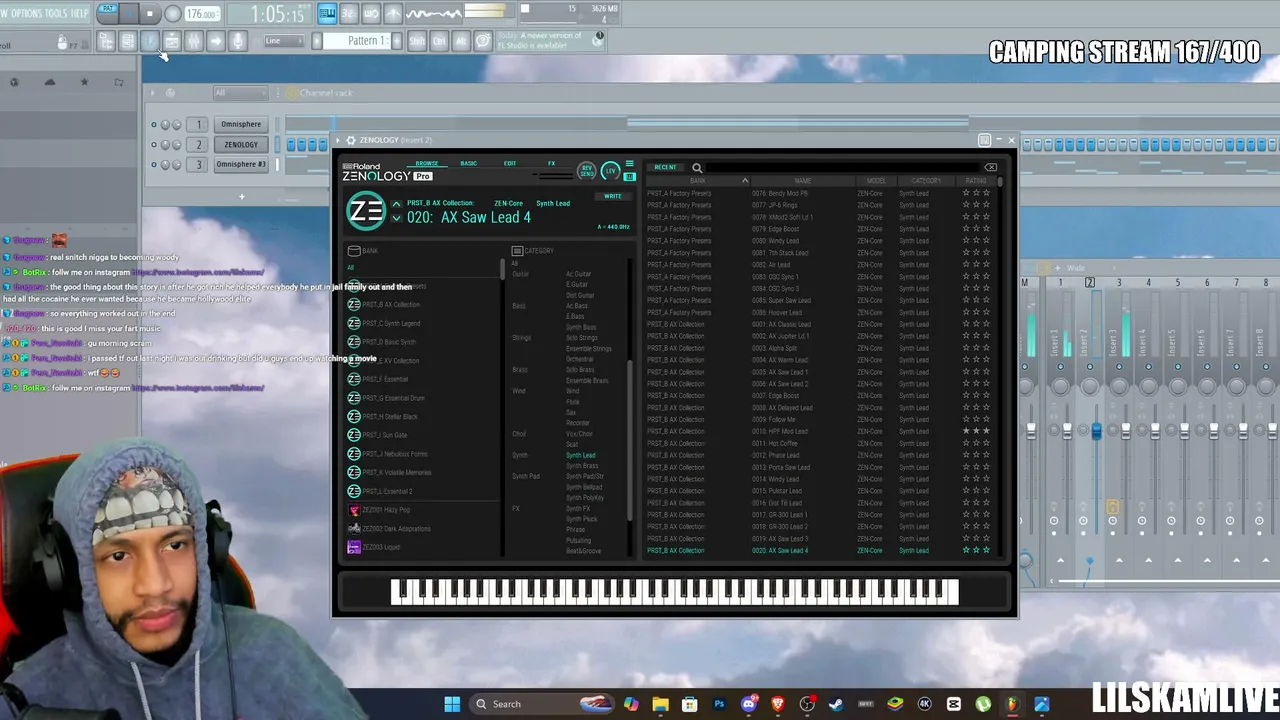Switch to the BROWSE tab in ZENOLOGY
Viewport: 1280px width, 720px height.
427,164
